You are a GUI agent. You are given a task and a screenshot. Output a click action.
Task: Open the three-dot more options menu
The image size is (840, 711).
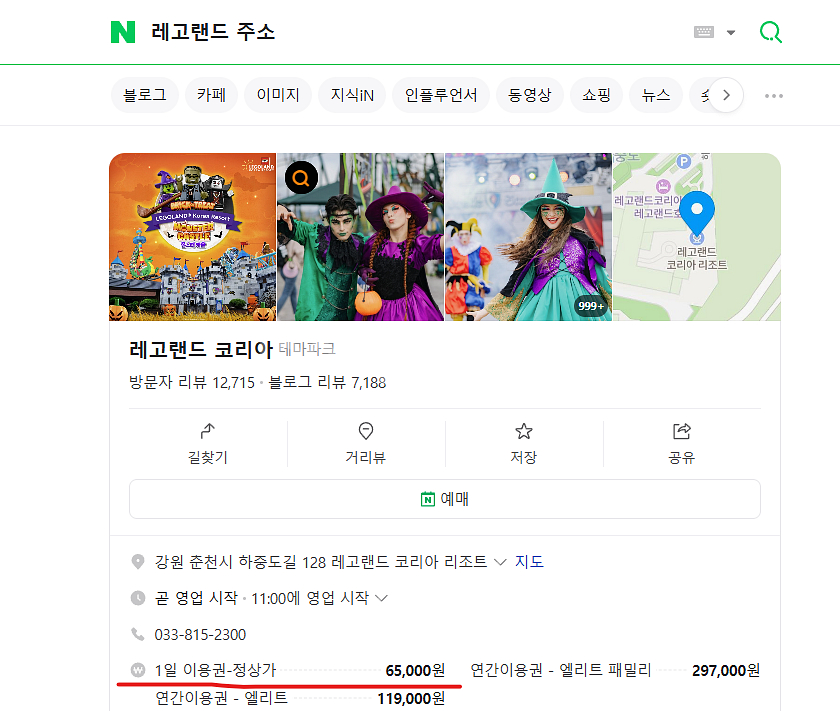click(773, 96)
